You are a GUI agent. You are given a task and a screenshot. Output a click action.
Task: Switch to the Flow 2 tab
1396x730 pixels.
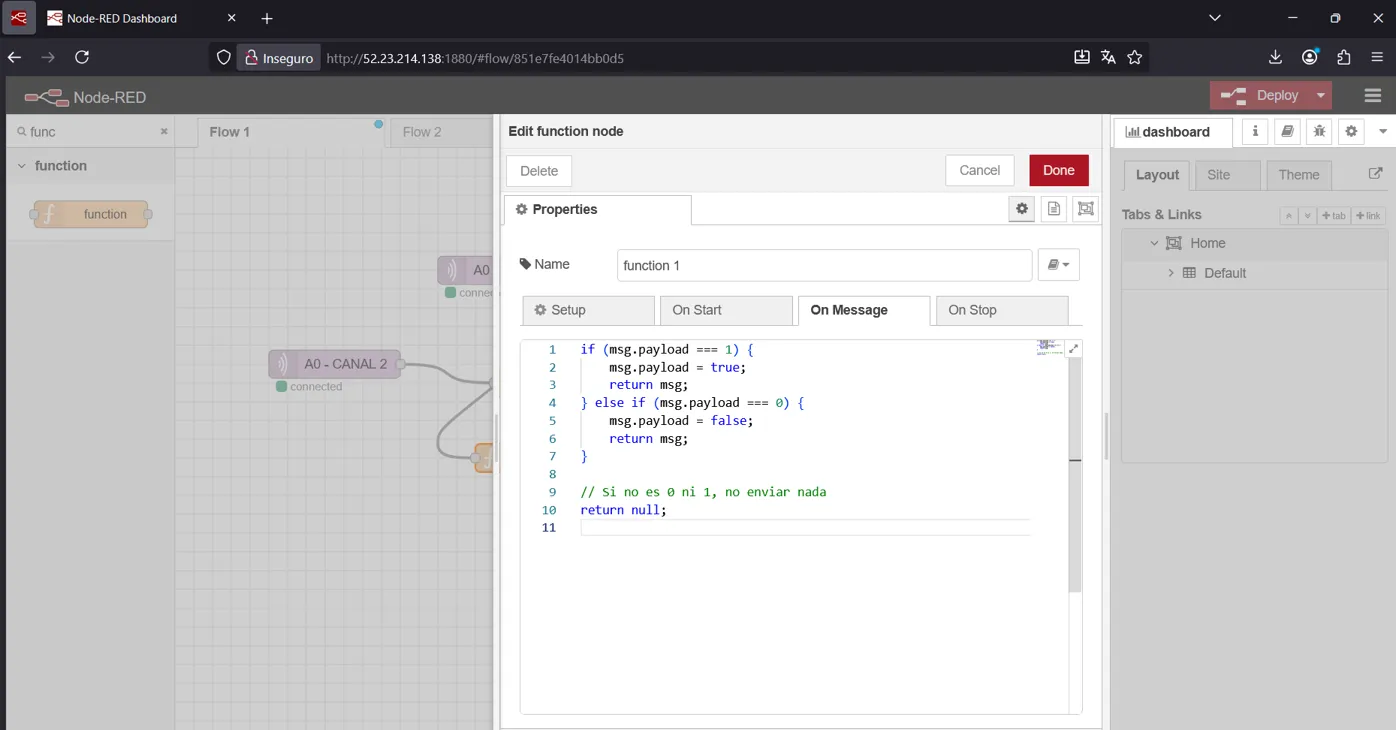click(x=422, y=132)
